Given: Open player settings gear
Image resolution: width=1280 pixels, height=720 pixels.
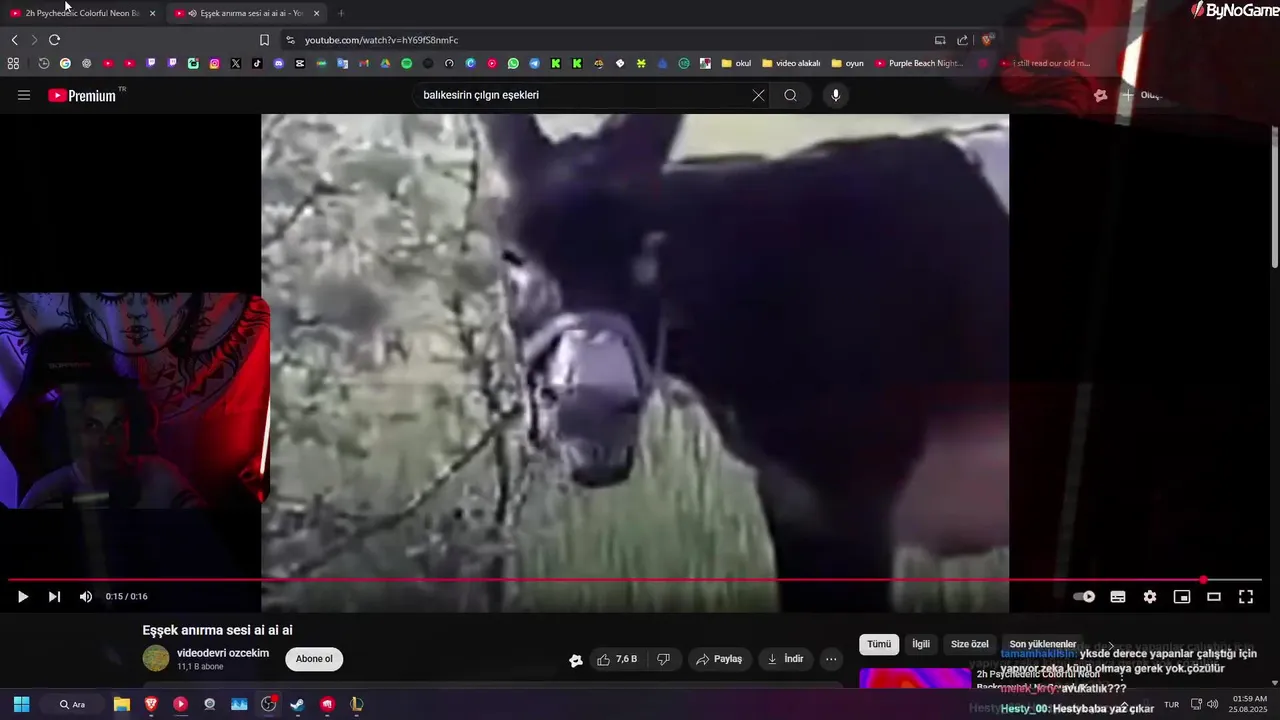Looking at the screenshot, I should (1150, 597).
